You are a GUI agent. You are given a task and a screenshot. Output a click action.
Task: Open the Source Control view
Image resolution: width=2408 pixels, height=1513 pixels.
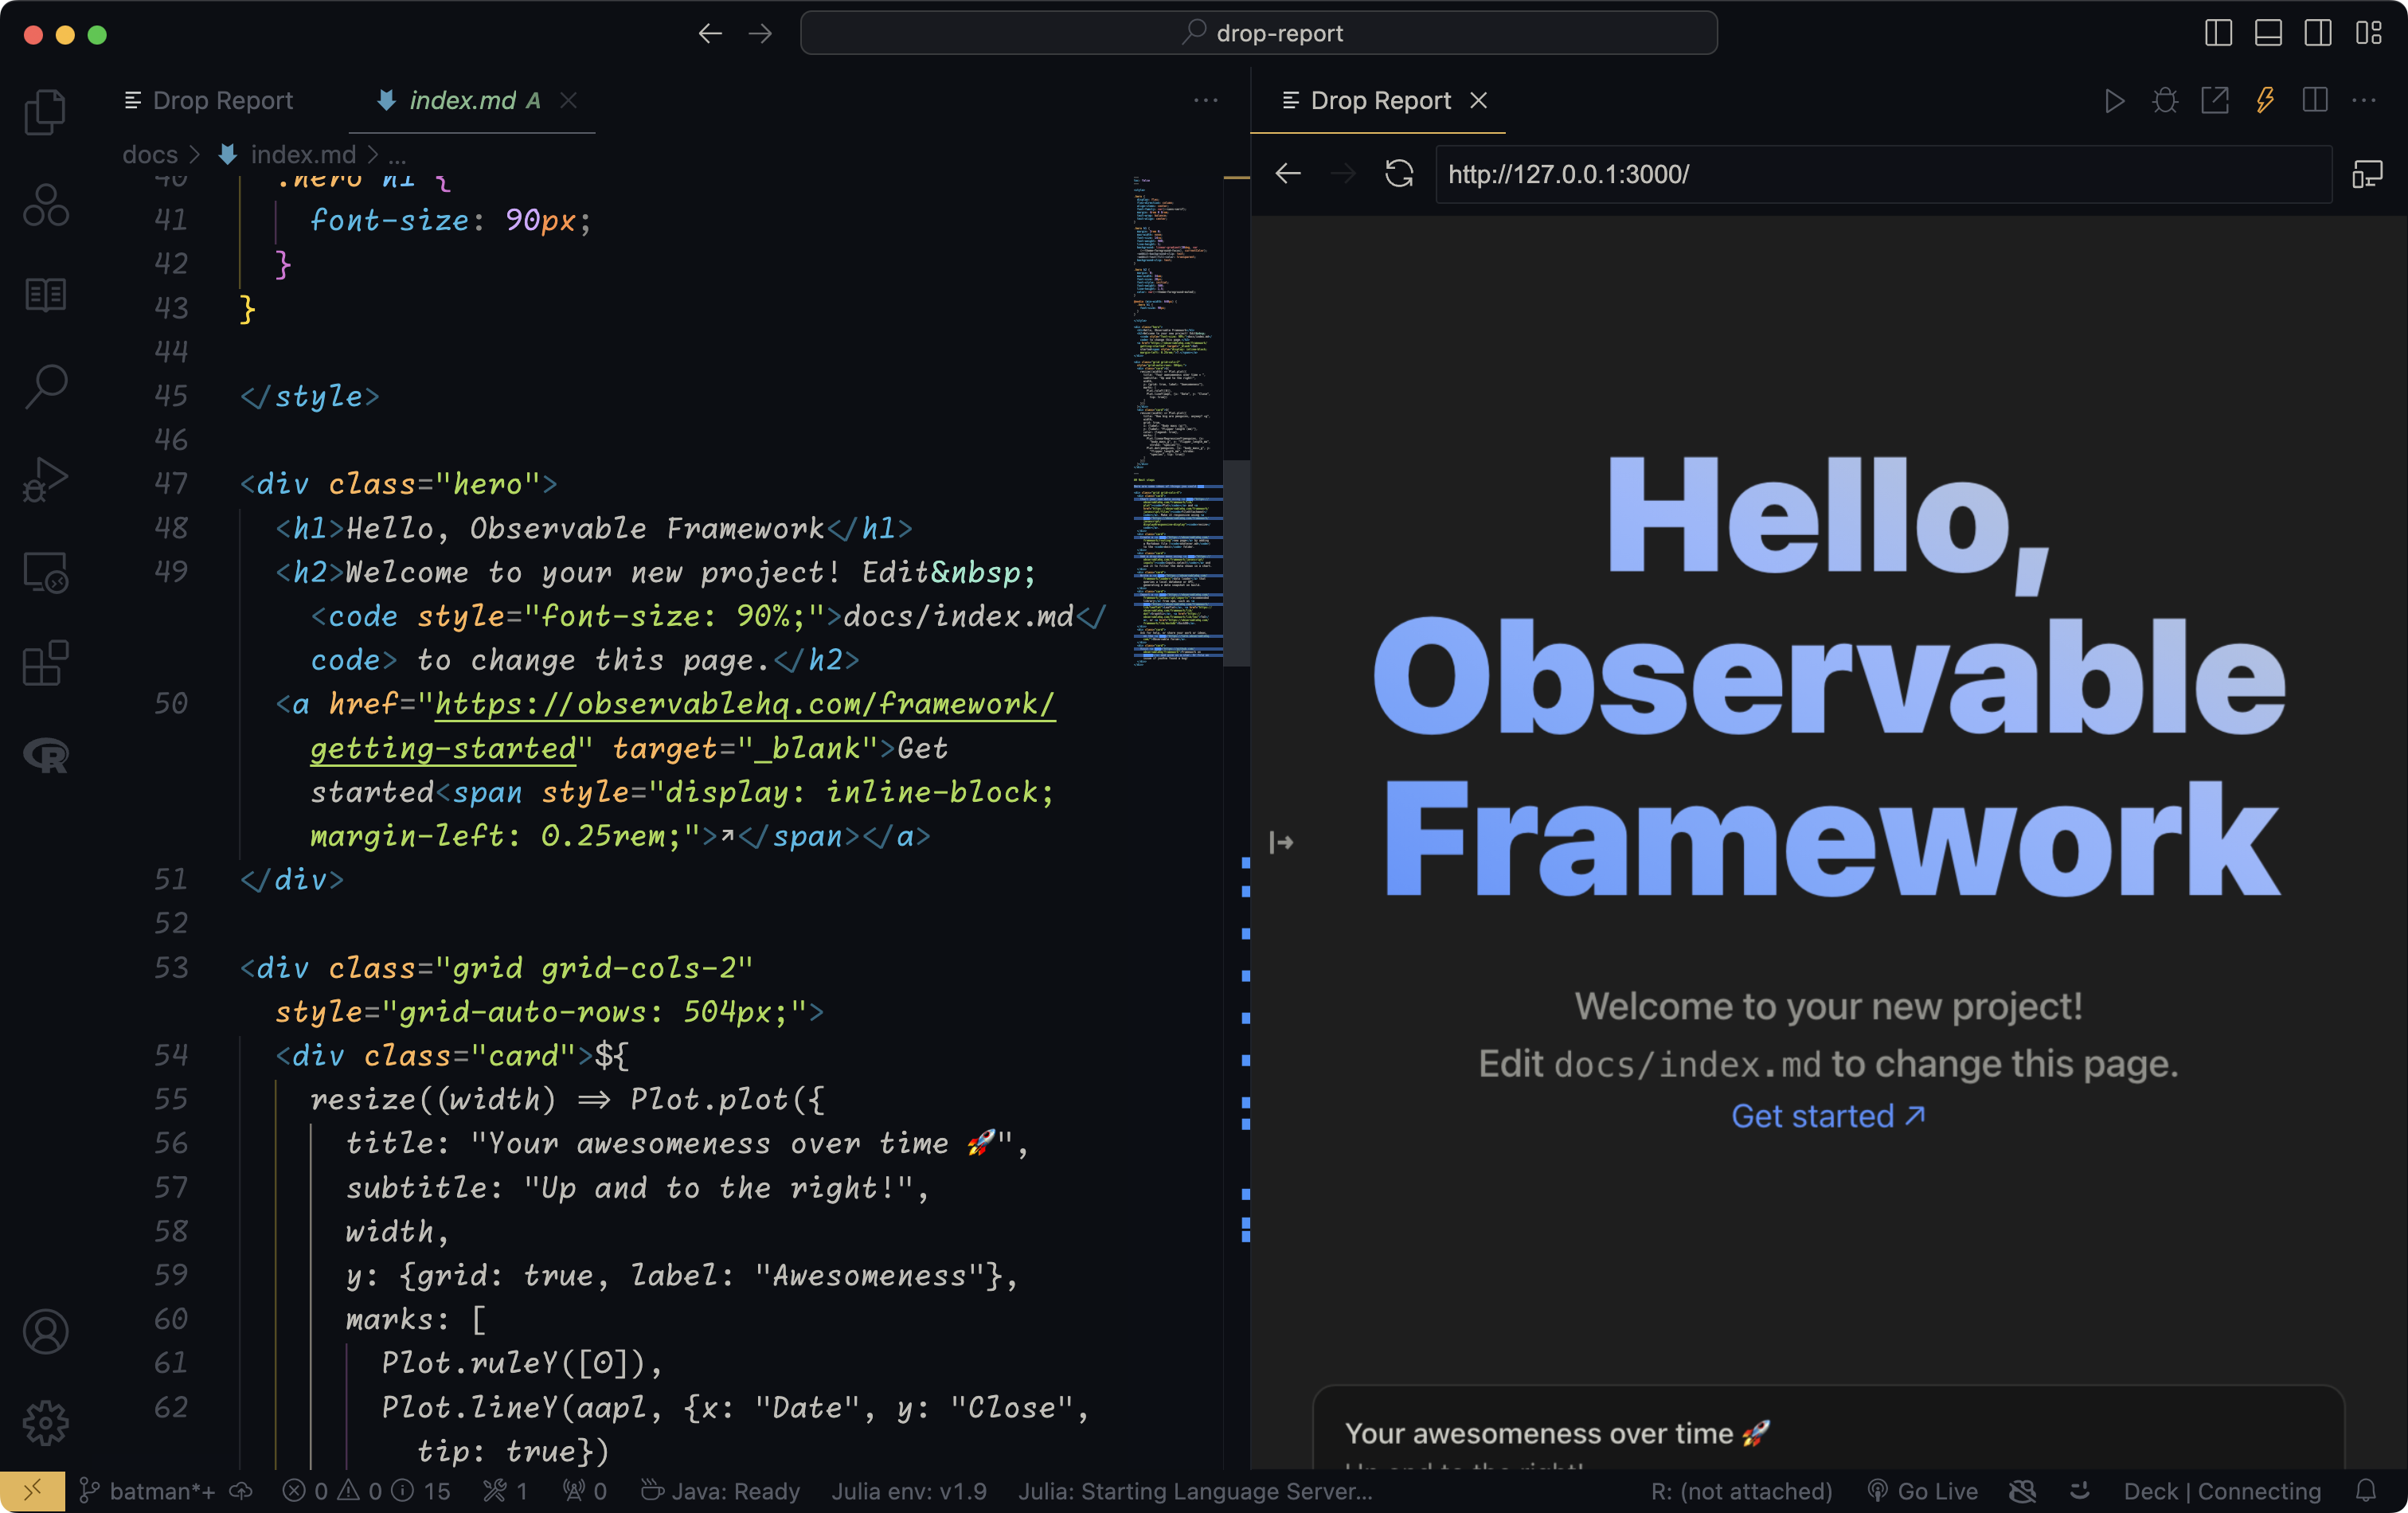point(45,205)
